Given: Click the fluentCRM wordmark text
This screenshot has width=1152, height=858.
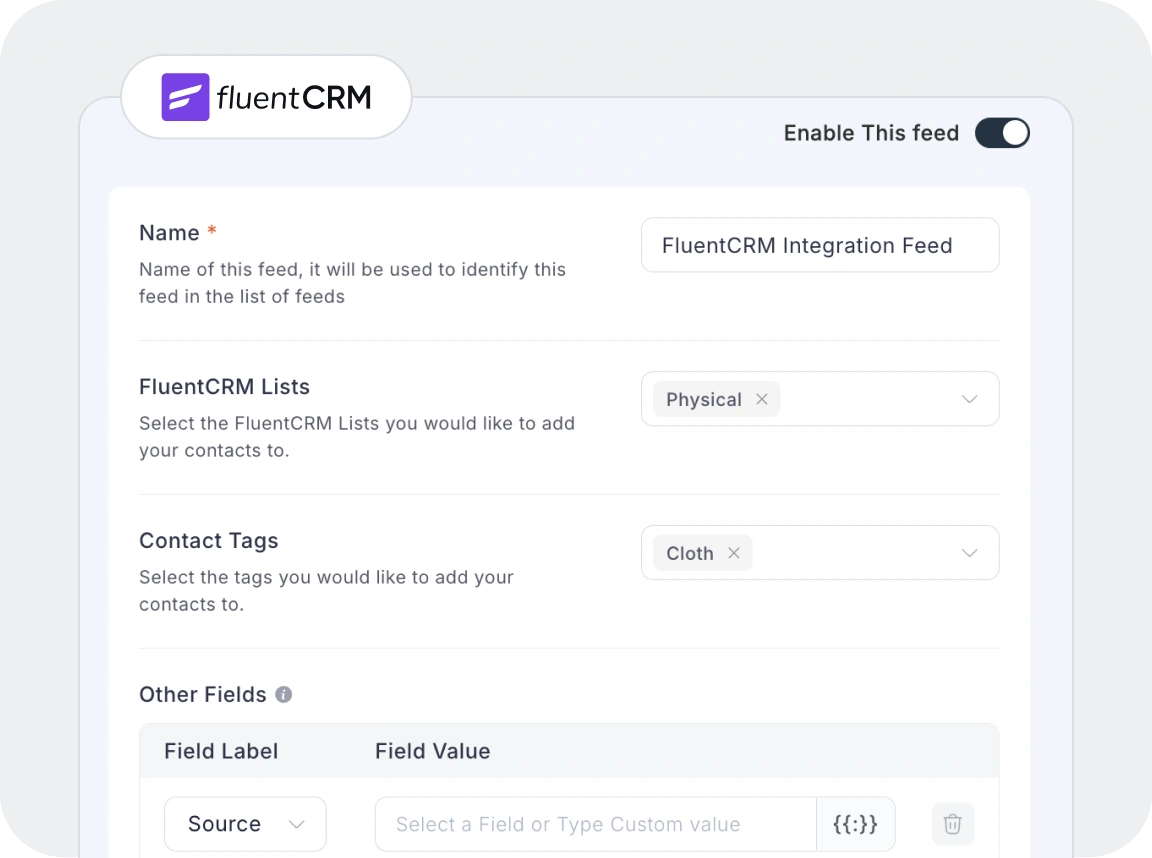Looking at the screenshot, I should [294, 97].
